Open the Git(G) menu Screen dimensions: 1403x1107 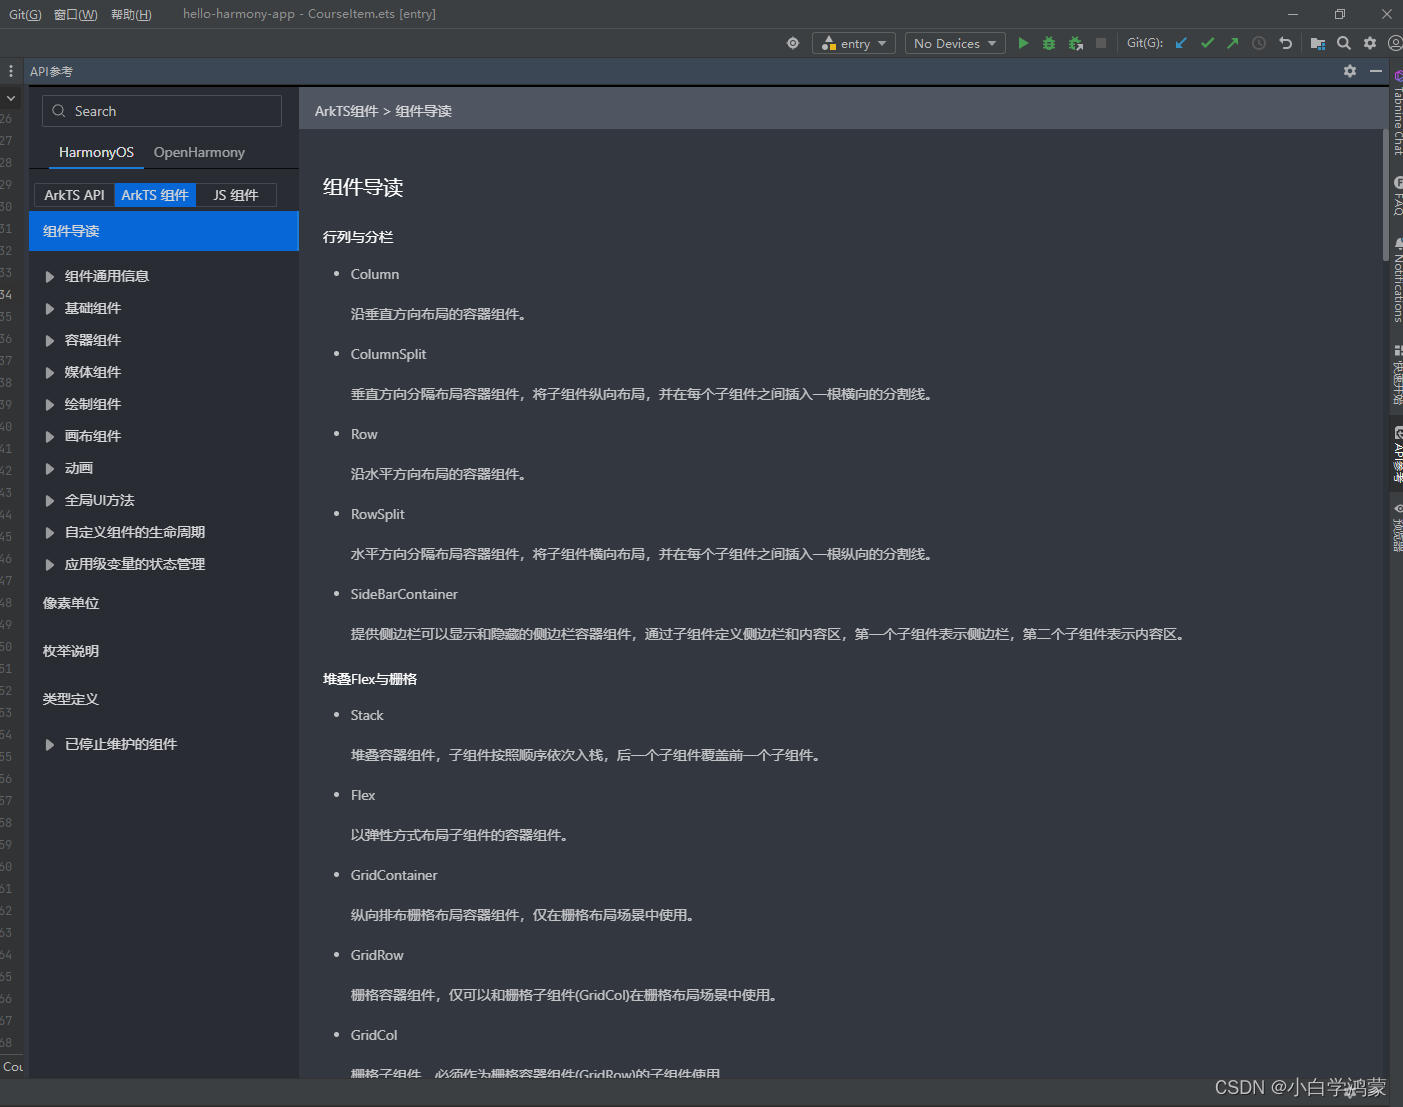pyautogui.click(x=25, y=14)
